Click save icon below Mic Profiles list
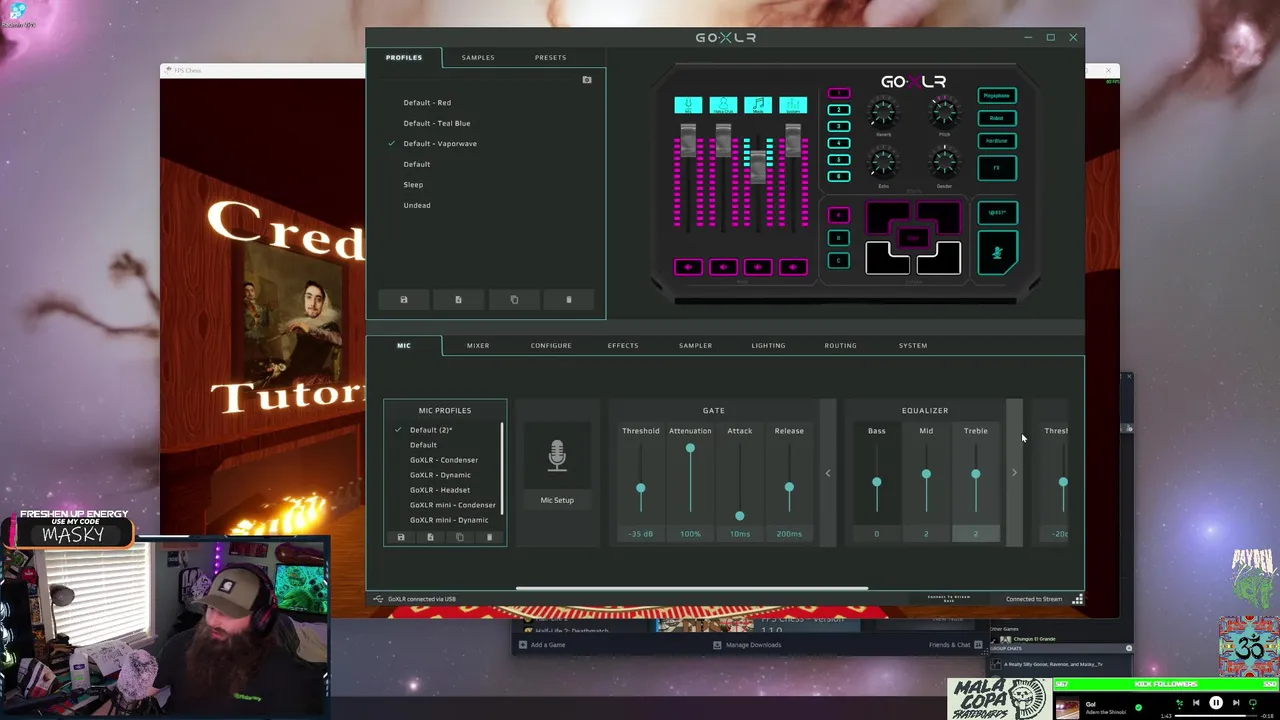 (x=401, y=537)
